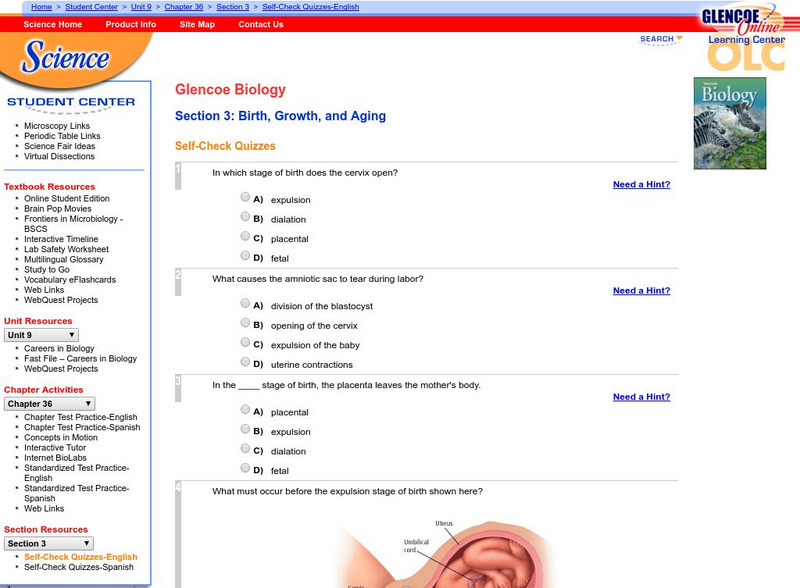Click Need a Hint for question 1
Image resolution: width=800 pixels, height=588 pixels.
point(641,184)
